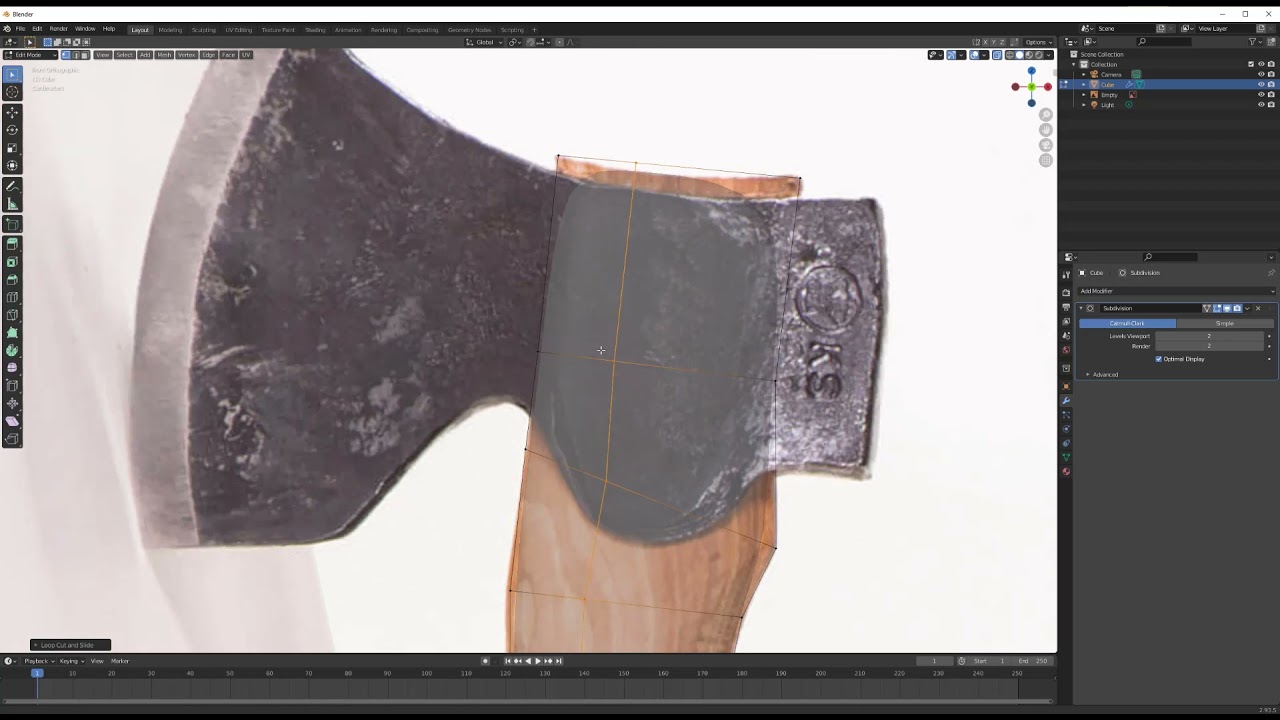The width and height of the screenshot is (1280, 720).
Task: Uncheck Optimal Display checkbox
Action: click(1158, 359)
